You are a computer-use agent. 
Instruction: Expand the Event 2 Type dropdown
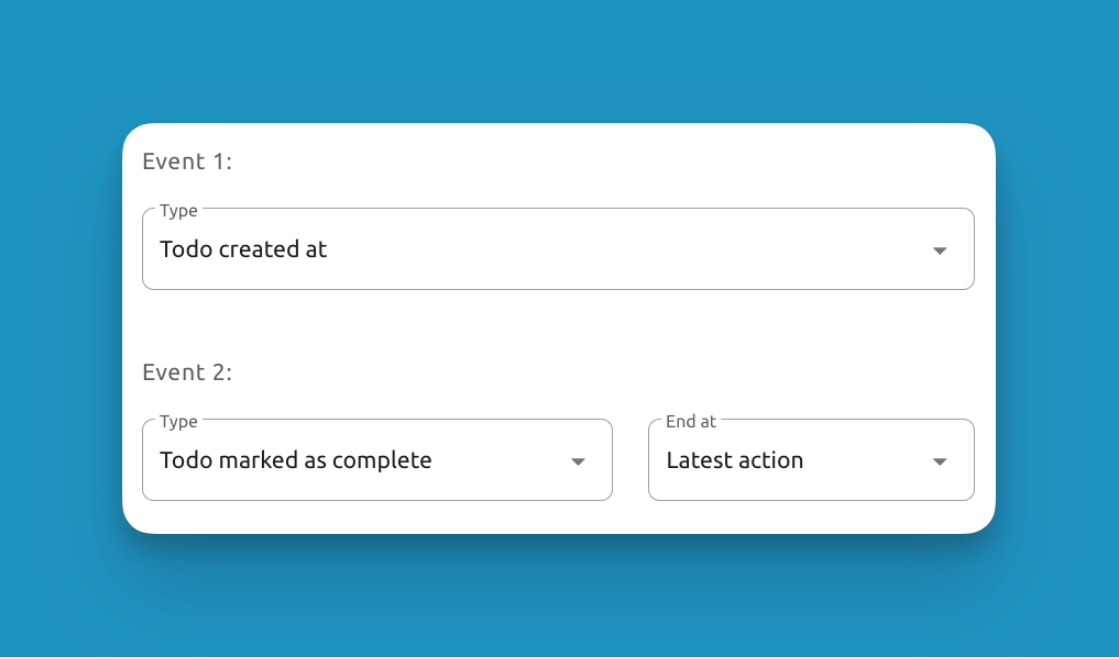tap(377, 460)
